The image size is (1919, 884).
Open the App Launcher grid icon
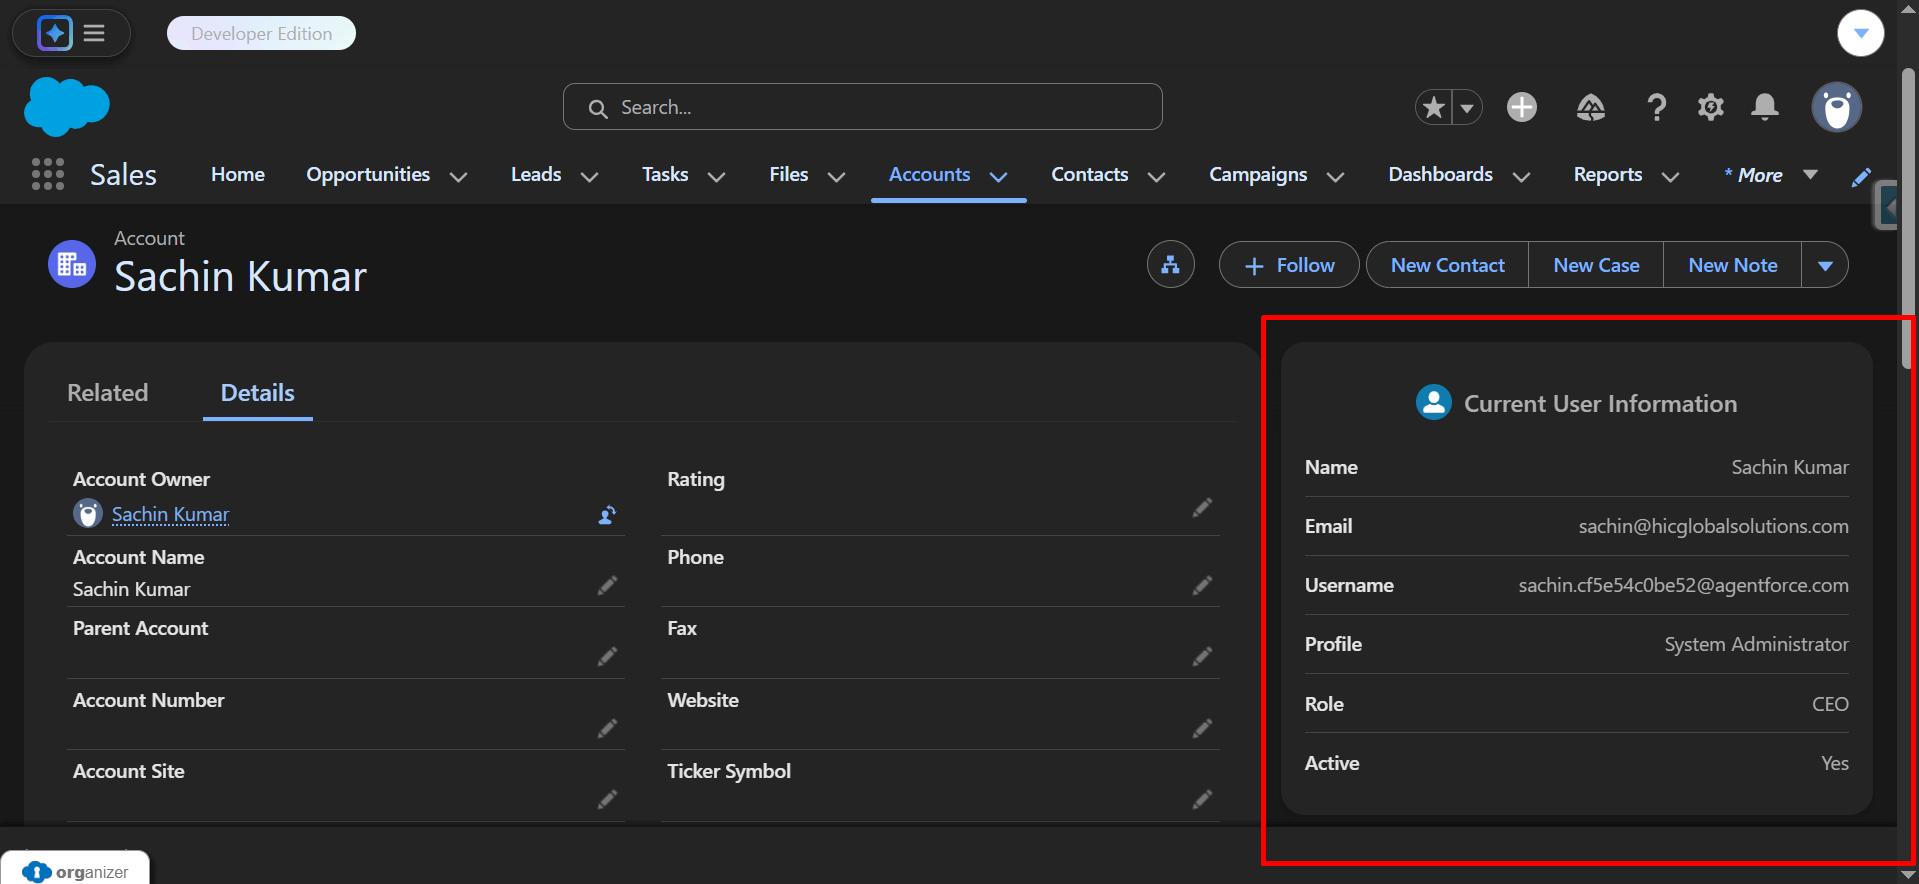(x=47, y=174)
